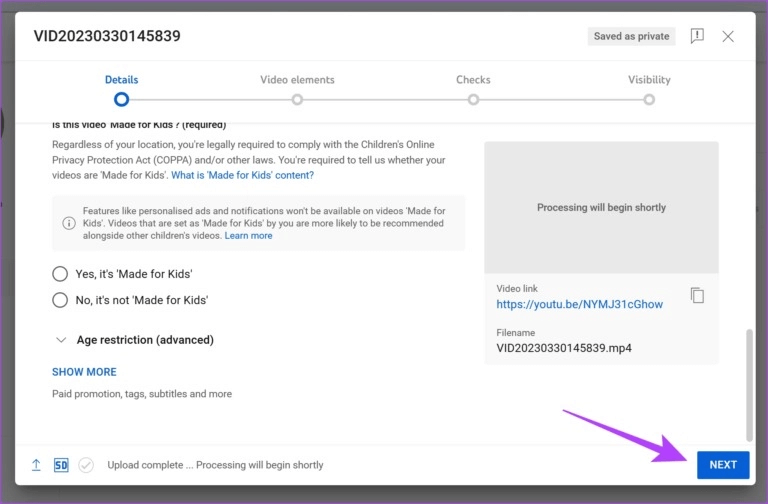
Task: Select the Details step circle
Action: pos(121,99)
